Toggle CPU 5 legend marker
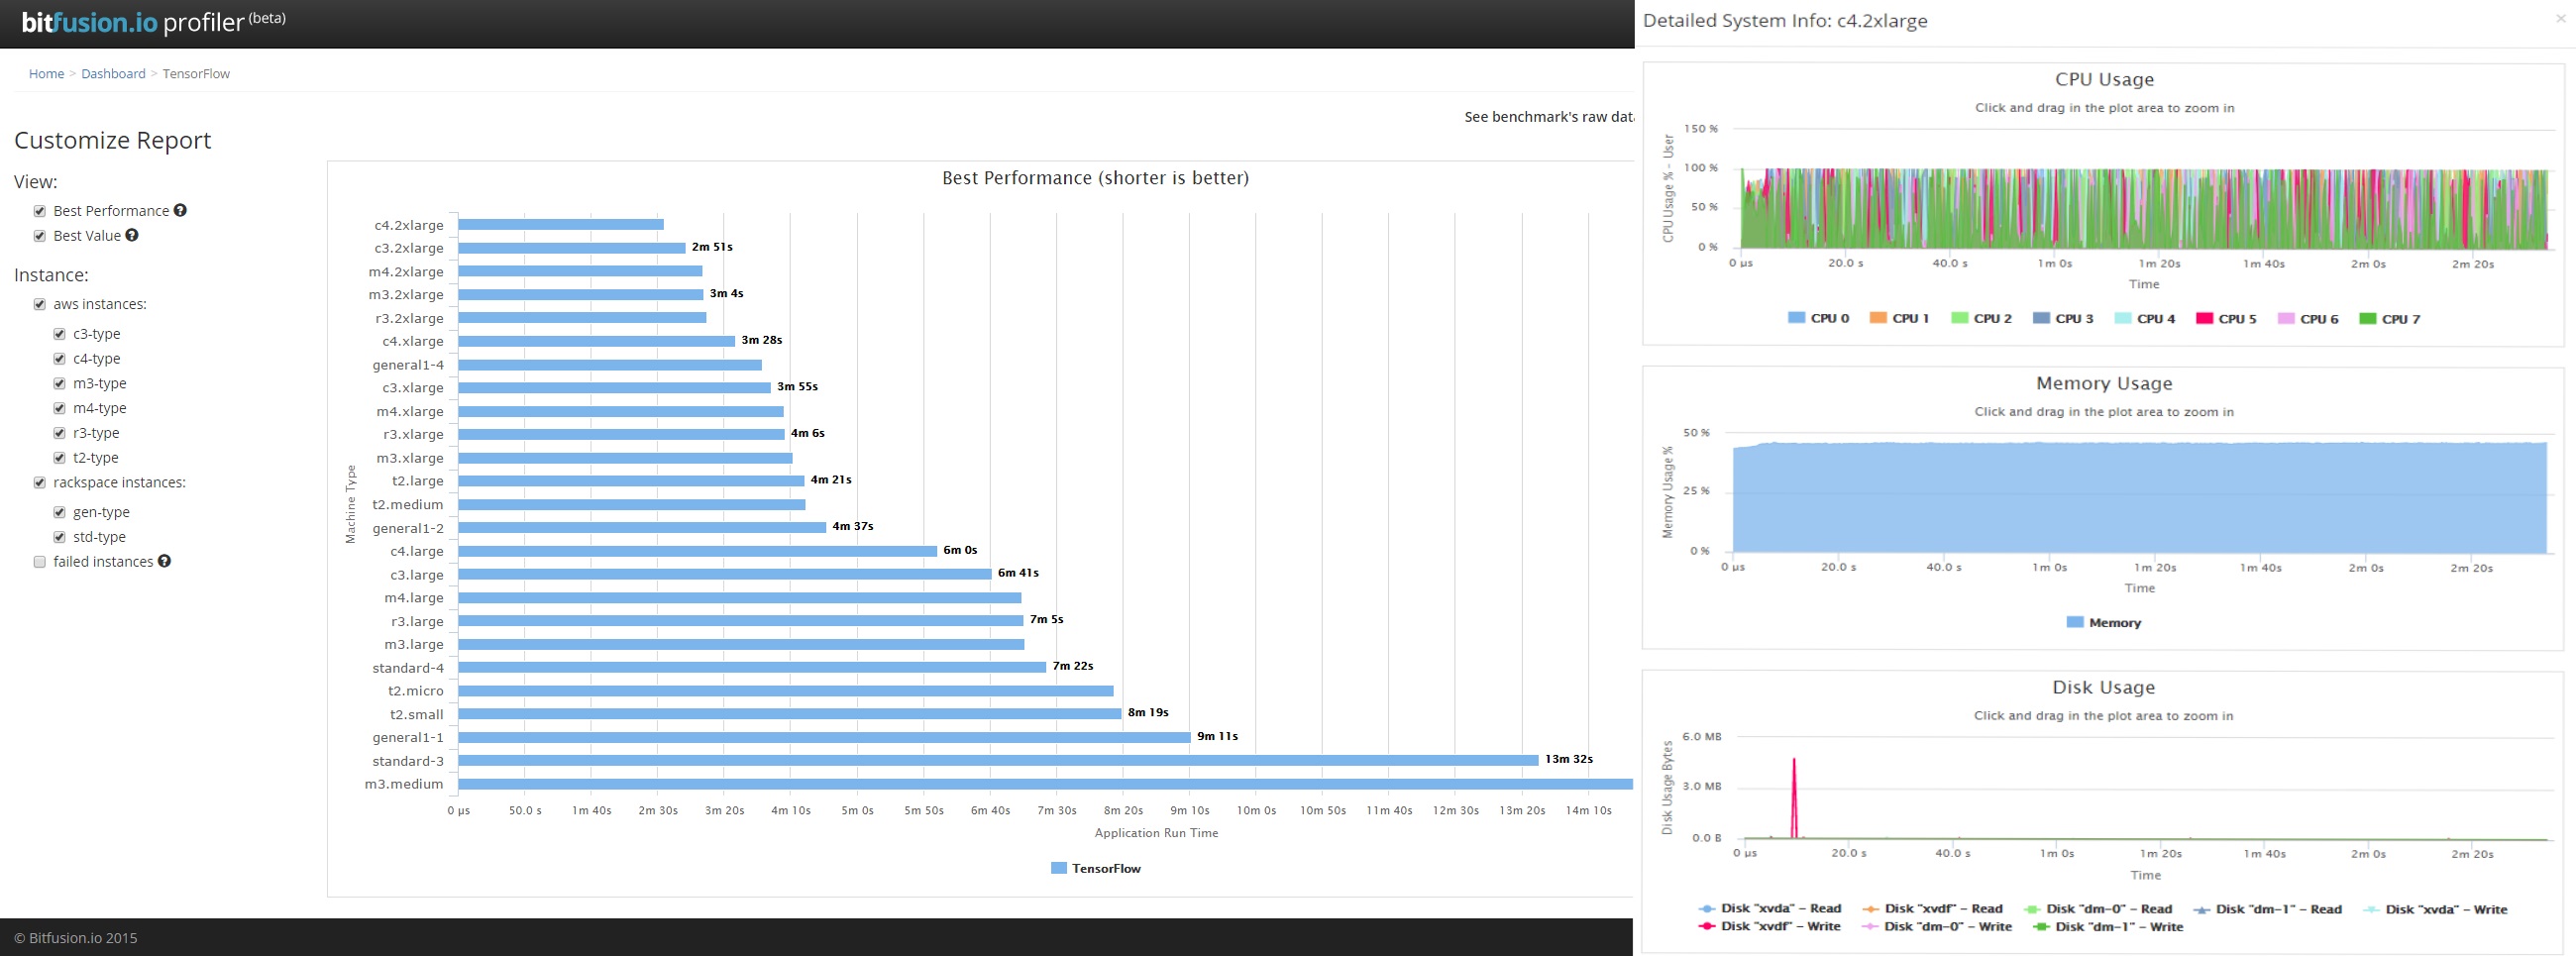The width and height of the screenshot is (2576, 956). click(x=2204, y=318)
